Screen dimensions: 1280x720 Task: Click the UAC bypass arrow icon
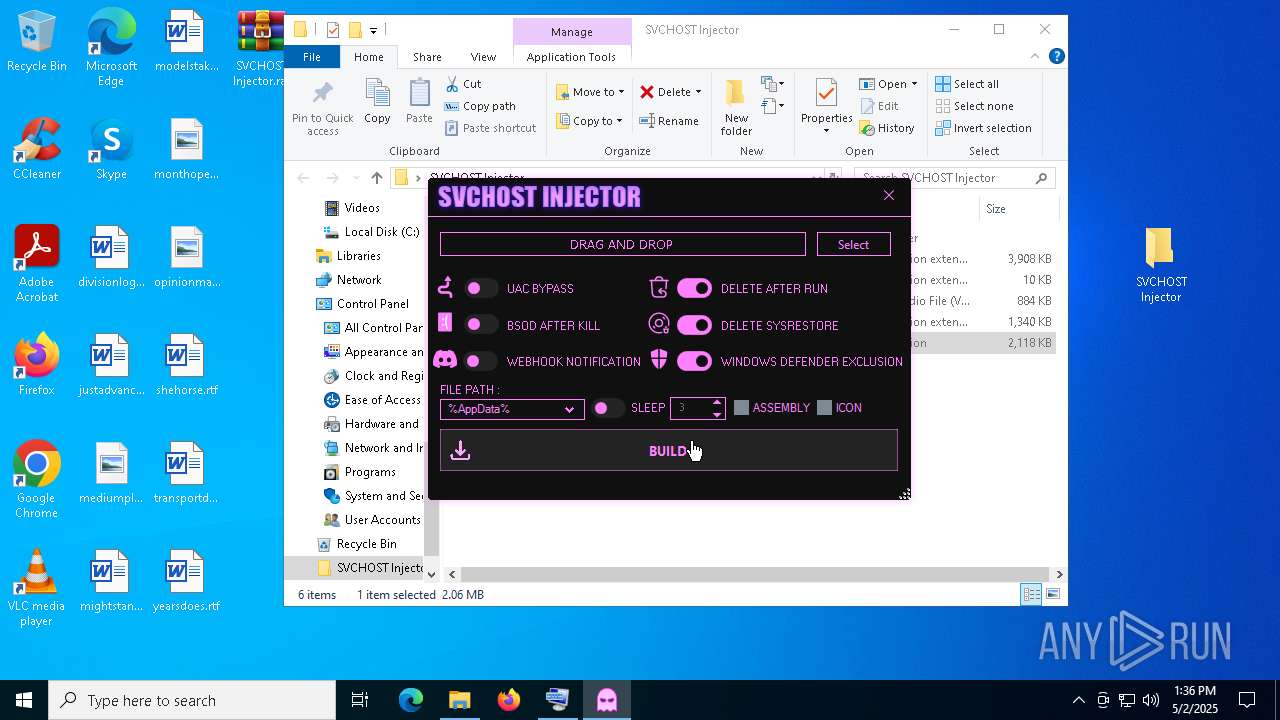(x=446, y=288)
